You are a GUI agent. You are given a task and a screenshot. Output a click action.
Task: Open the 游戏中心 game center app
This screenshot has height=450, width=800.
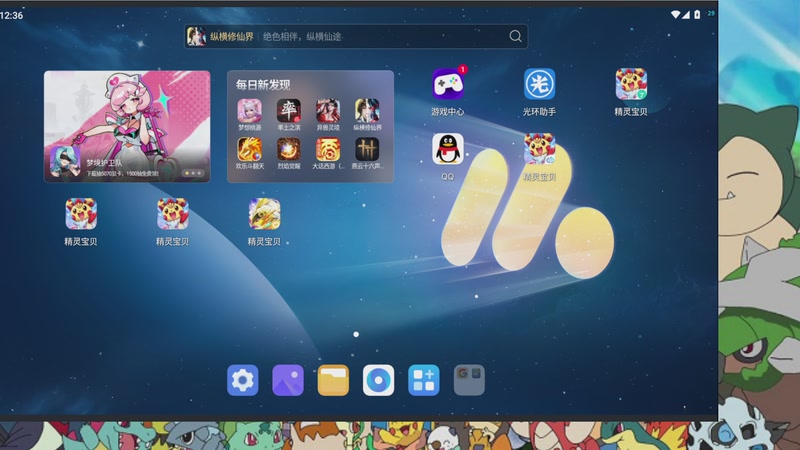coord(447,85)
